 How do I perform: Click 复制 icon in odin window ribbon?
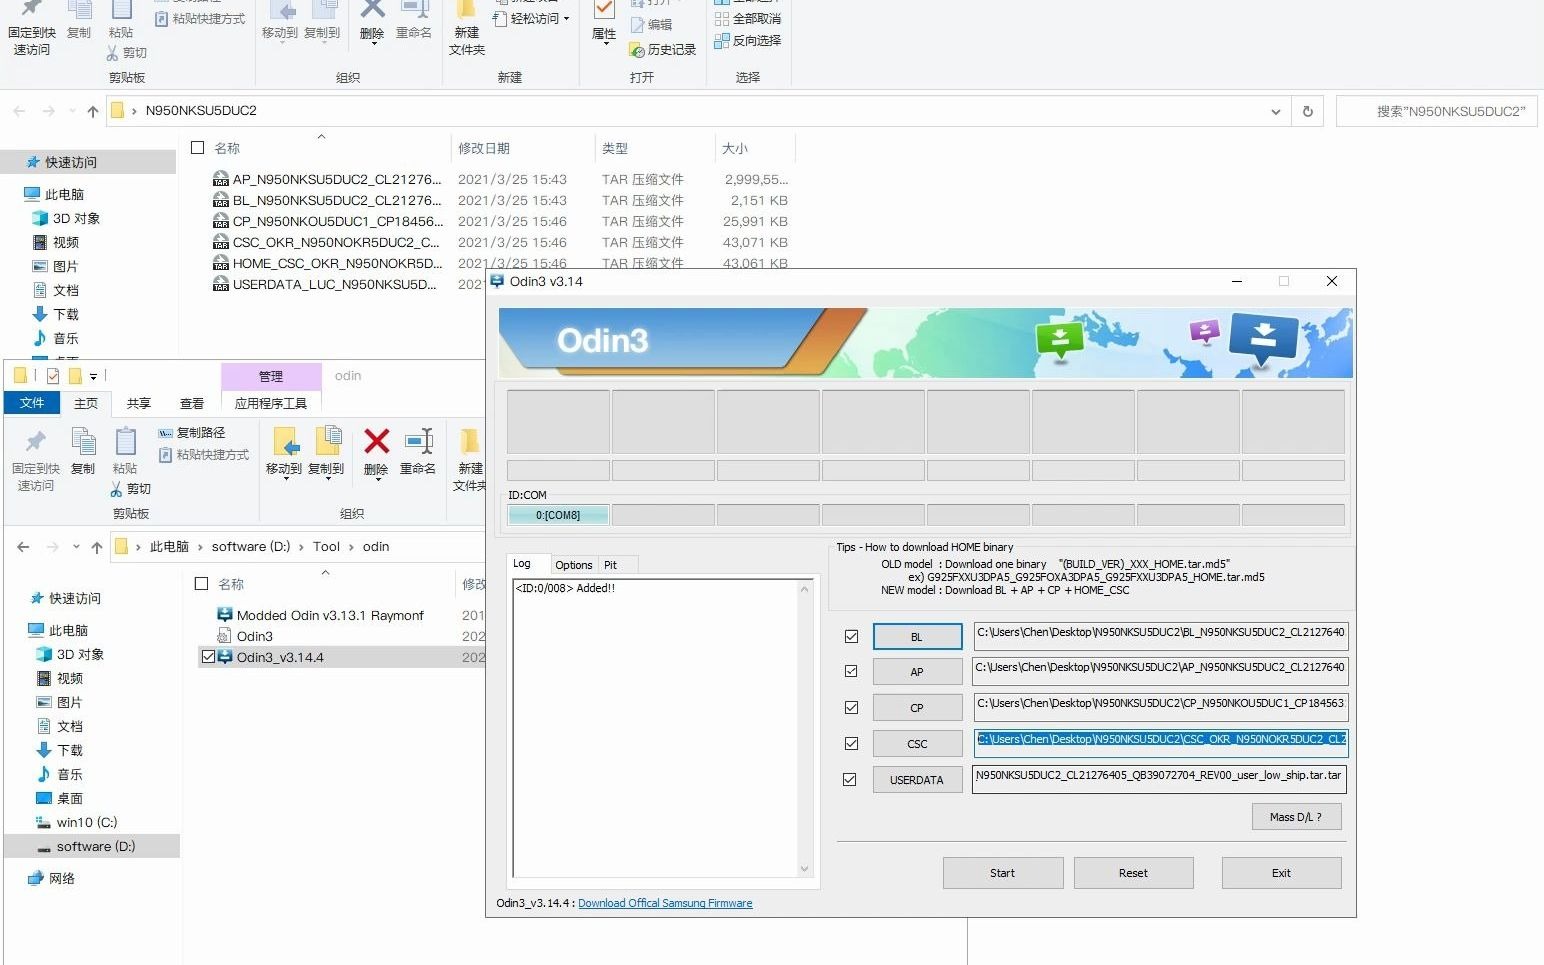(83, 441)
